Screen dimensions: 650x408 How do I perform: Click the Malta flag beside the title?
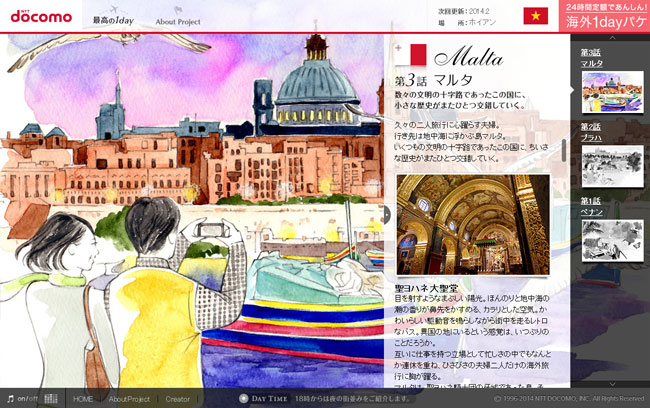(x=410, y=55)
